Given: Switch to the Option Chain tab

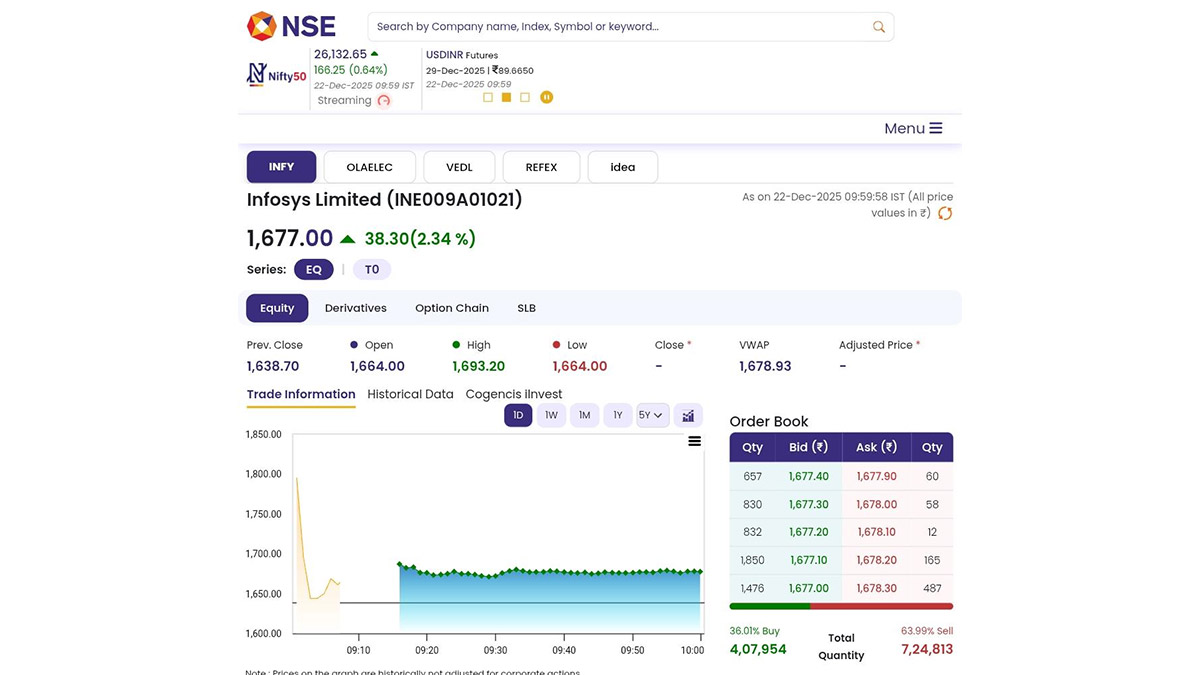Looking at the screenshot, I should tap(452, 308).
